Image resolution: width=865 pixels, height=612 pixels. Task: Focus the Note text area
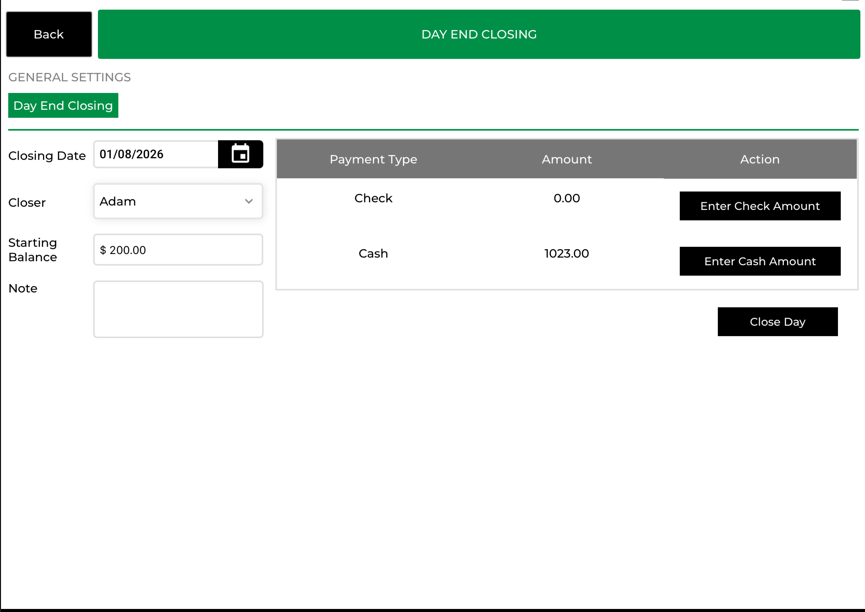[178, 309]
